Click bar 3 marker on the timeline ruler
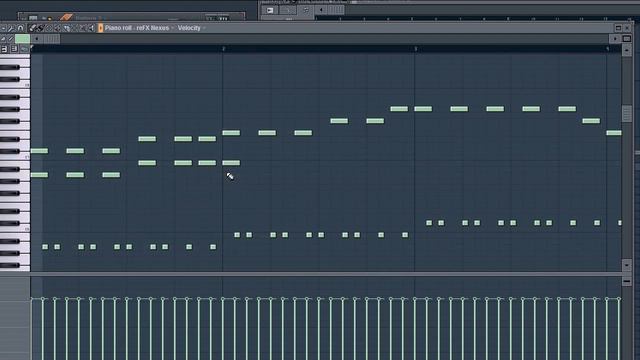The image size is (640, 360). click(x=416, y=49)
